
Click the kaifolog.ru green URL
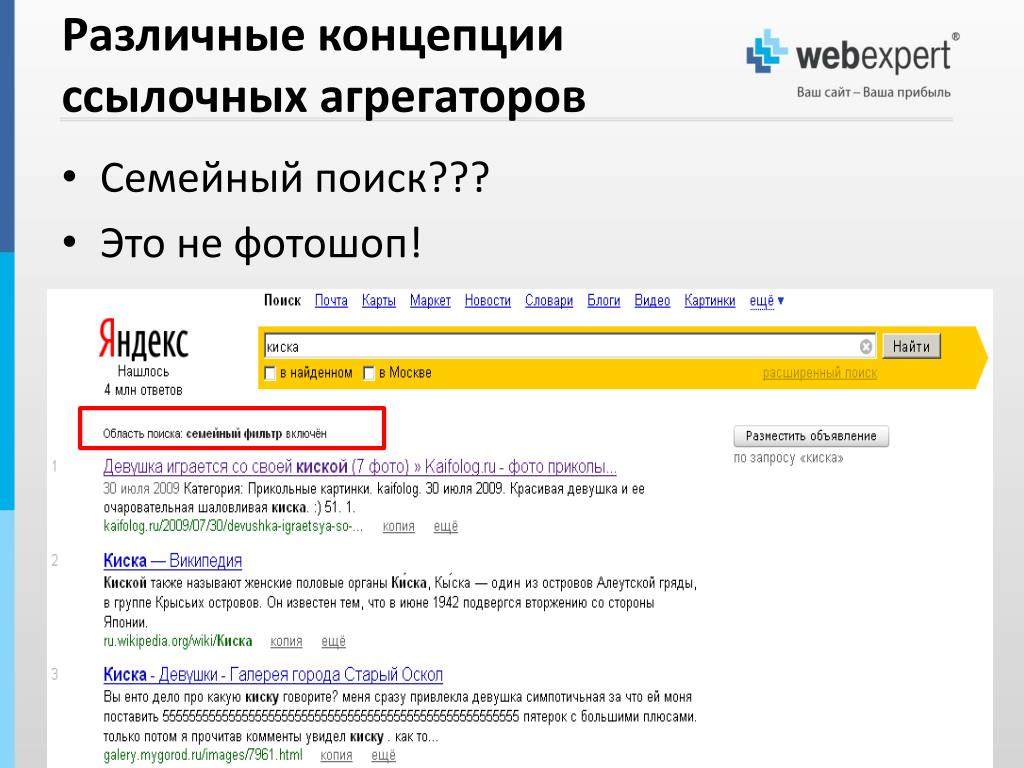click(x=233, y=526)
